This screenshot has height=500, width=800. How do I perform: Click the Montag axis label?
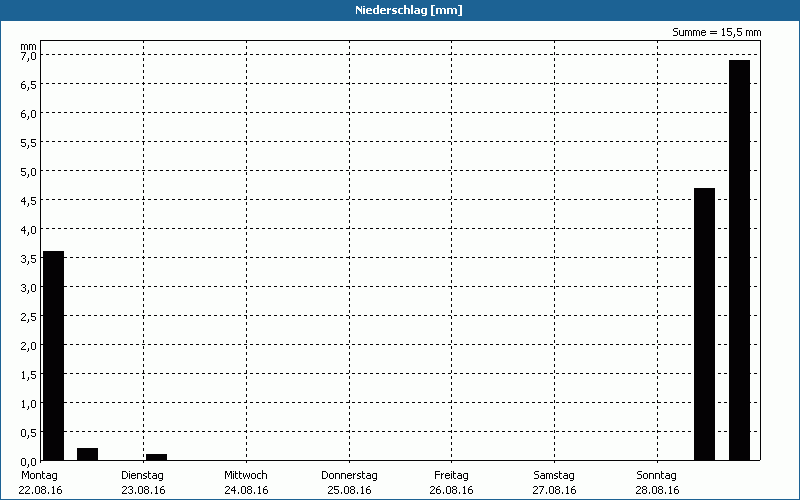point(40,476)
